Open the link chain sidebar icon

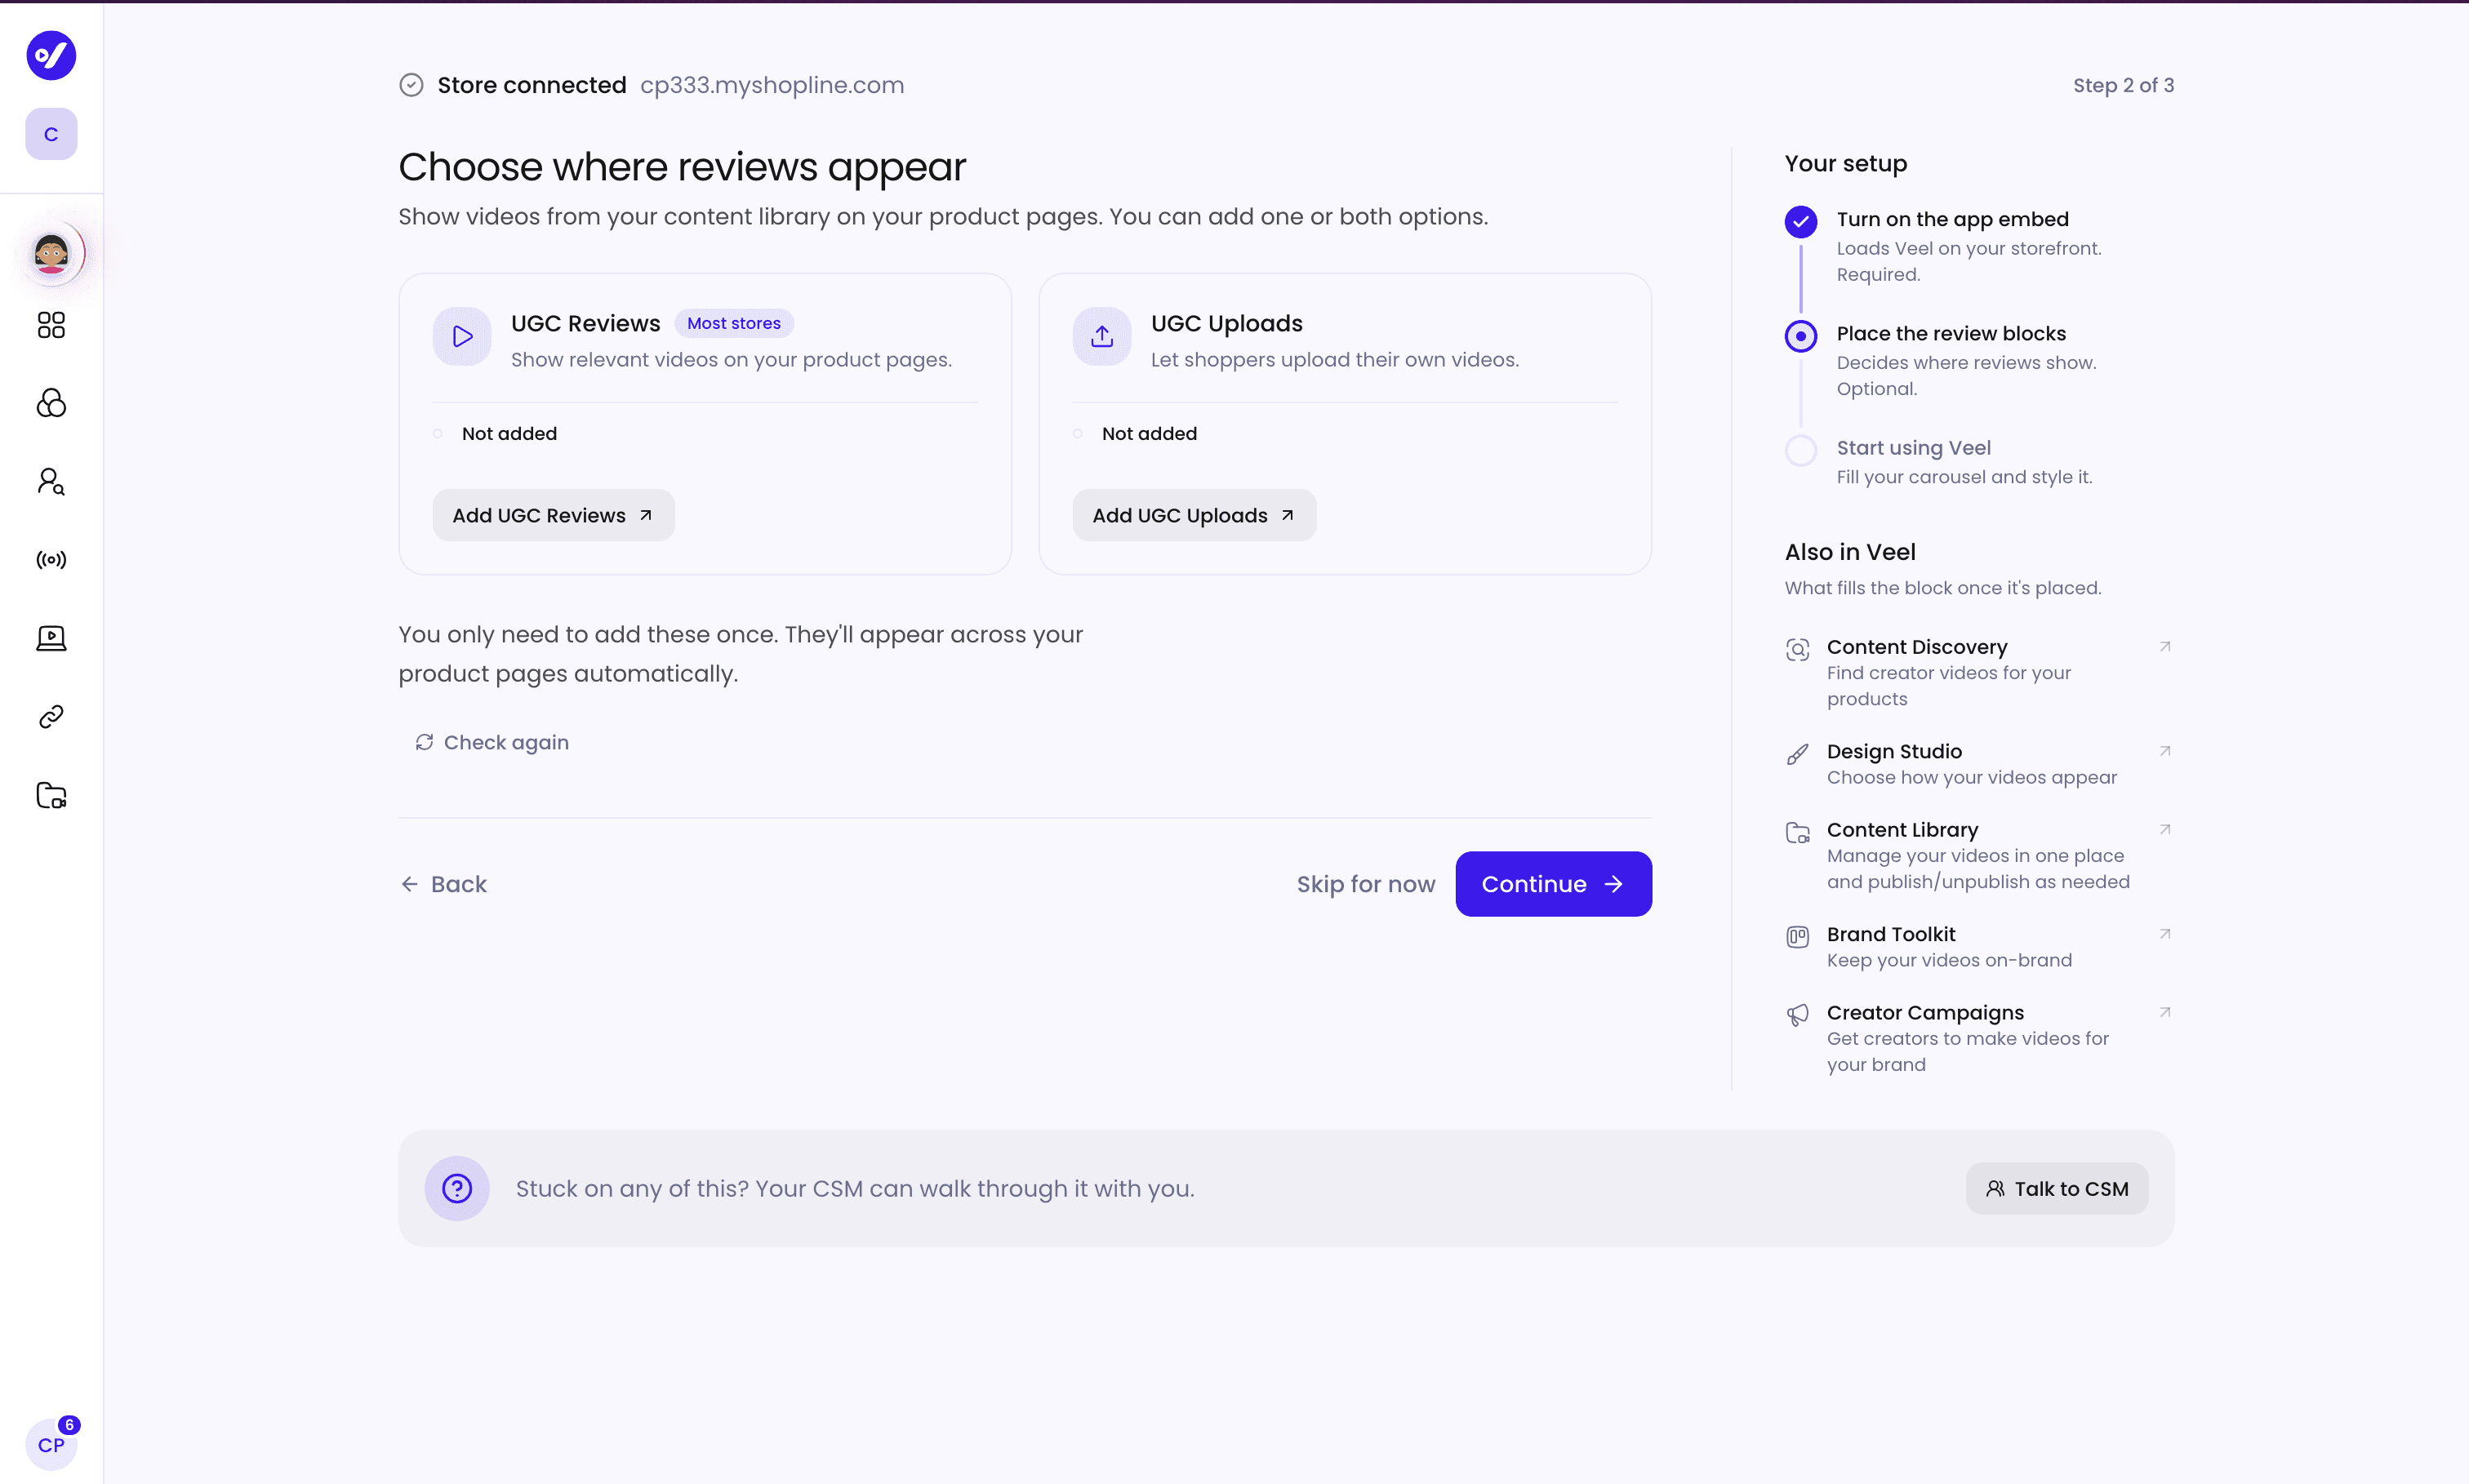(x=51, y=717)
